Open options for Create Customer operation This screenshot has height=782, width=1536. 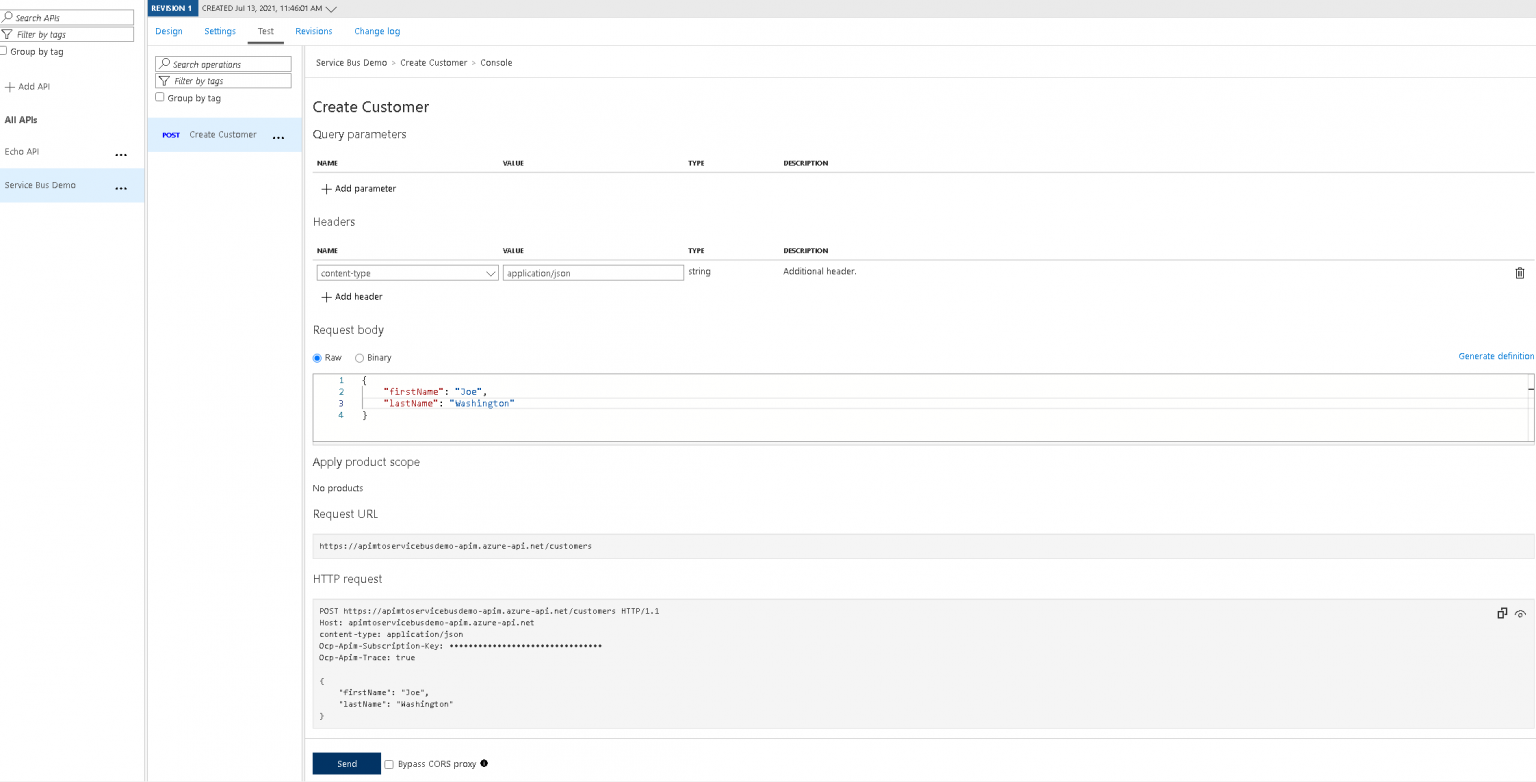coord(278,136)
